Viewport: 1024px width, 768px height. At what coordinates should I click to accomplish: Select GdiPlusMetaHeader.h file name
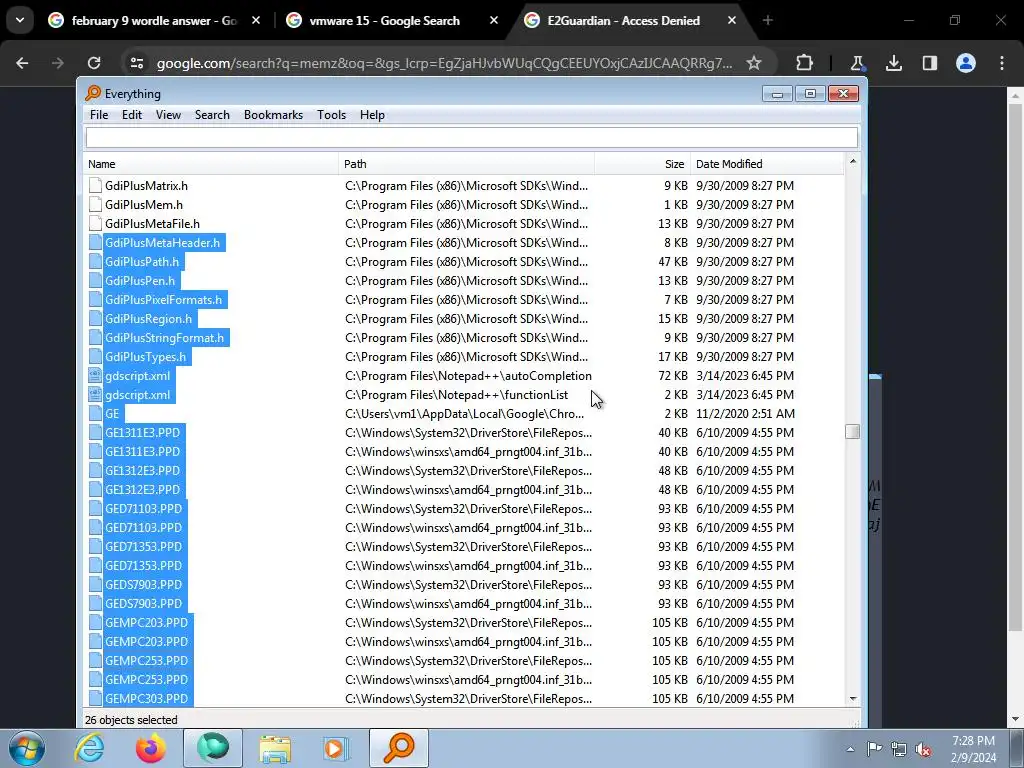pyautogui.click(x=163, y=242)
